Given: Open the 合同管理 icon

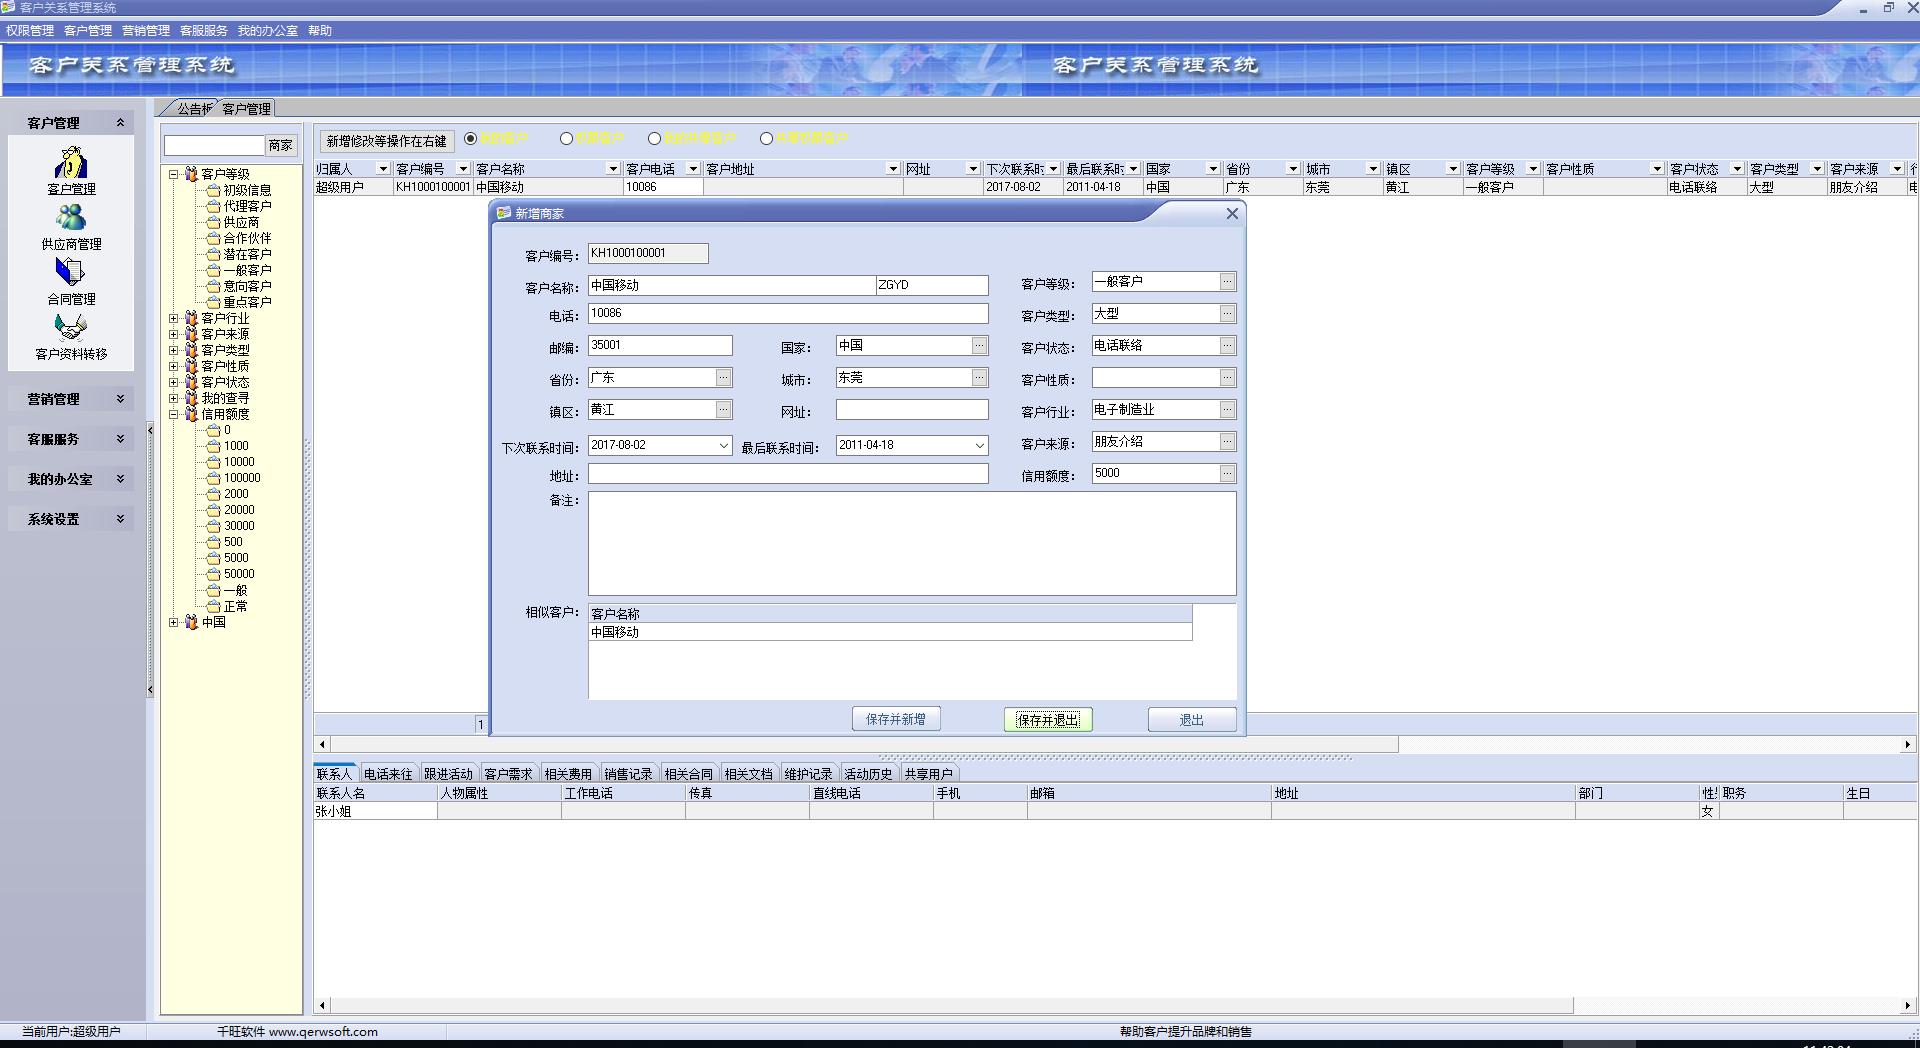Looking at the screenshot, I should [71, 272].
